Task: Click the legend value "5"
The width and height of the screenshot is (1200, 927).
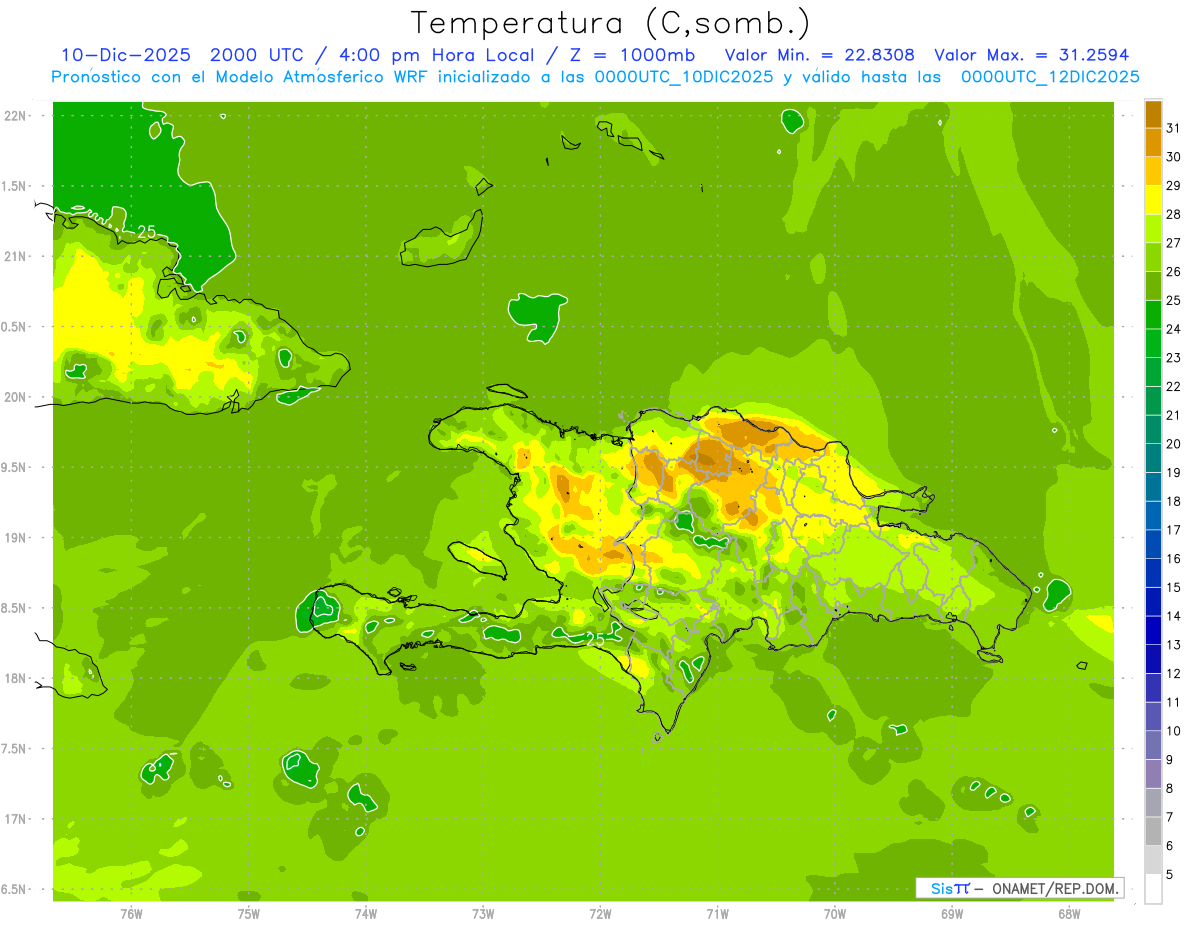Action: click(x=1170, y=875)
